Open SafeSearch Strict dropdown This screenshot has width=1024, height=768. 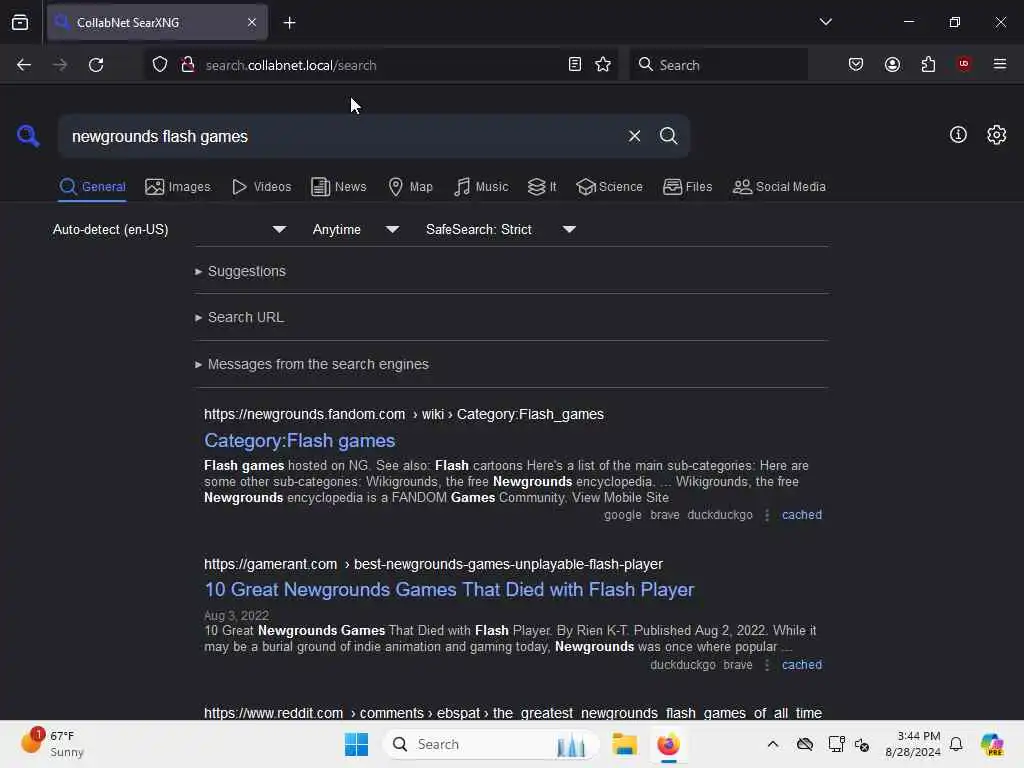pyautogui.click(x=500, y=229)
